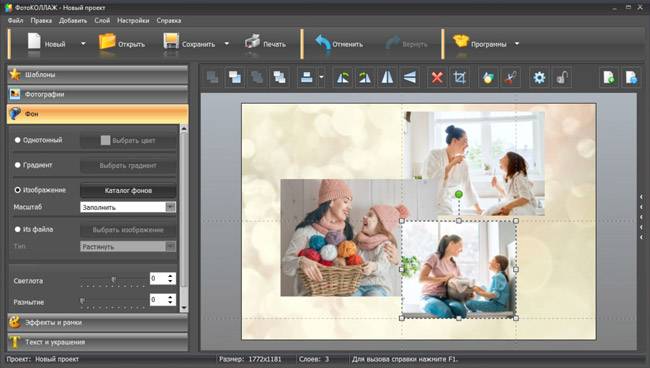This screenshot has height=368, width=650.
Task: Click the color shapes effects icon
Action: pos(488,77)
